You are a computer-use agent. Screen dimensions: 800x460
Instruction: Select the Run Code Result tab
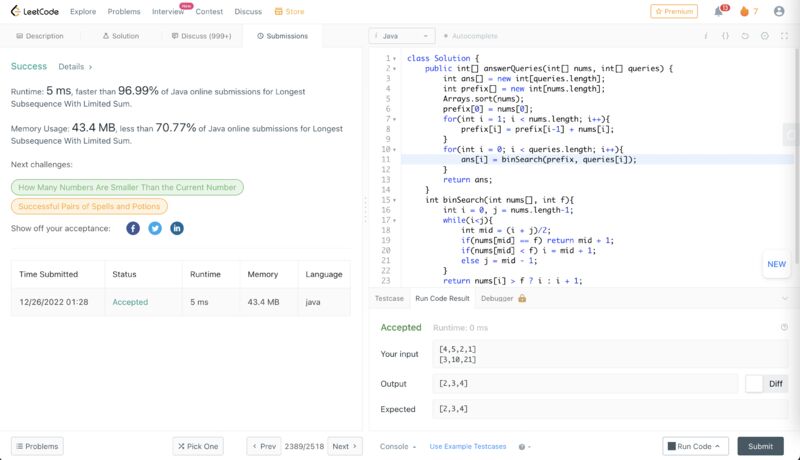(442, 298)
